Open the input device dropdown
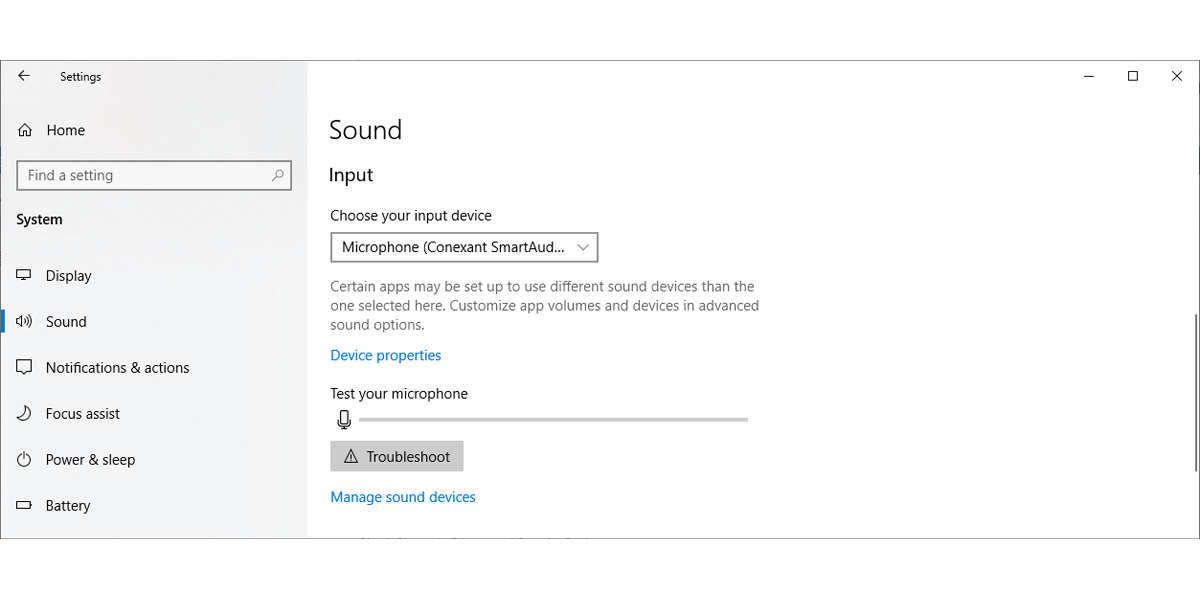1200x600 pixels. (x=464, y=247)
